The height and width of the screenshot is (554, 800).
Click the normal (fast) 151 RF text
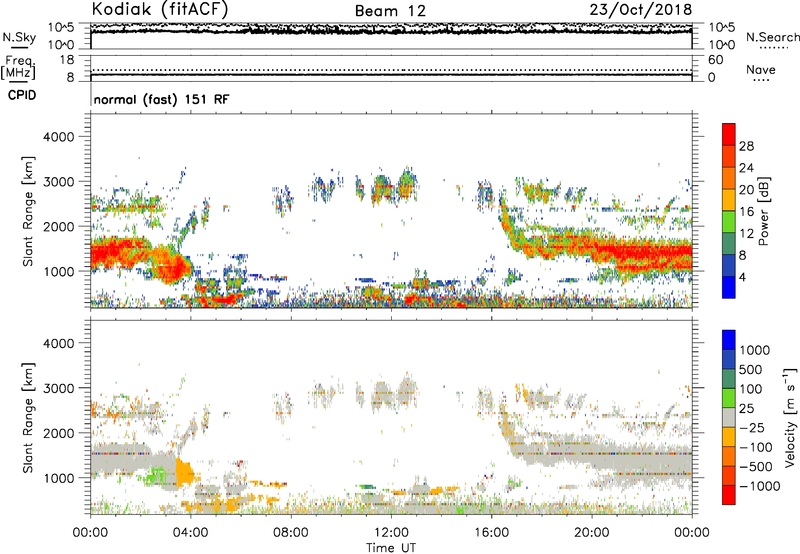[x=161, y=99]
